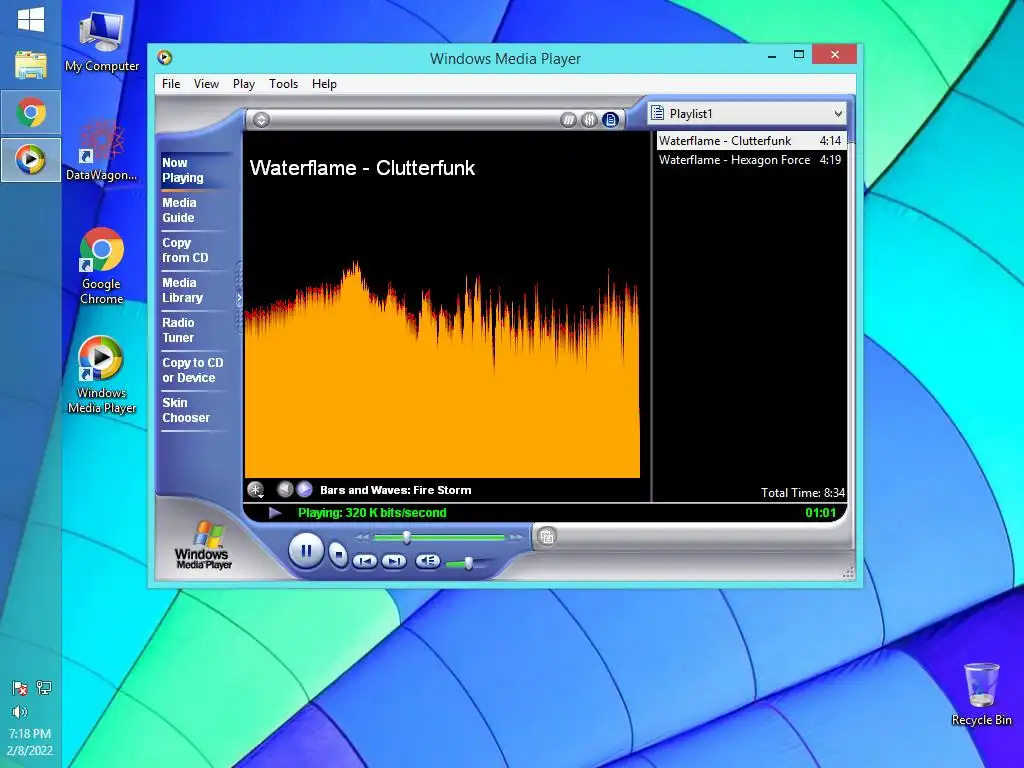Toggle shuffle with the striped round button
The width and height of the screenshot is (1024, 768).
tap(569, 120)
